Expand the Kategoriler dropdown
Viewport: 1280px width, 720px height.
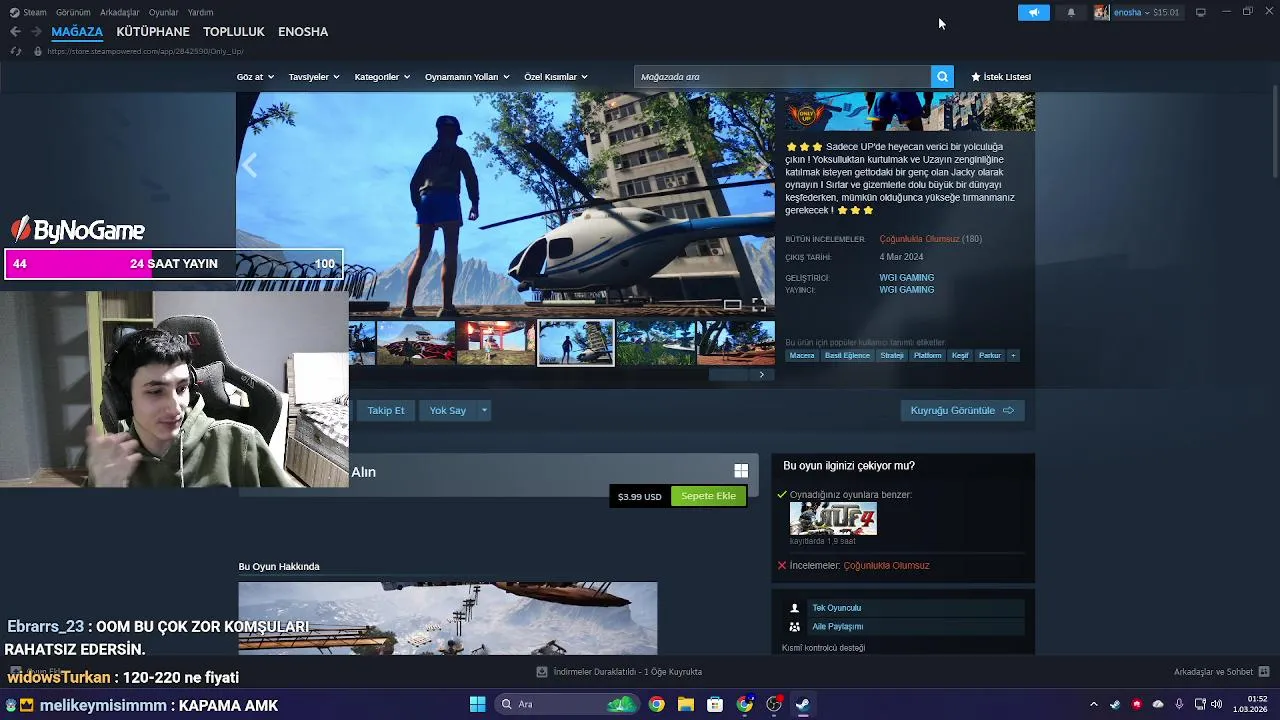pos(382,77)
